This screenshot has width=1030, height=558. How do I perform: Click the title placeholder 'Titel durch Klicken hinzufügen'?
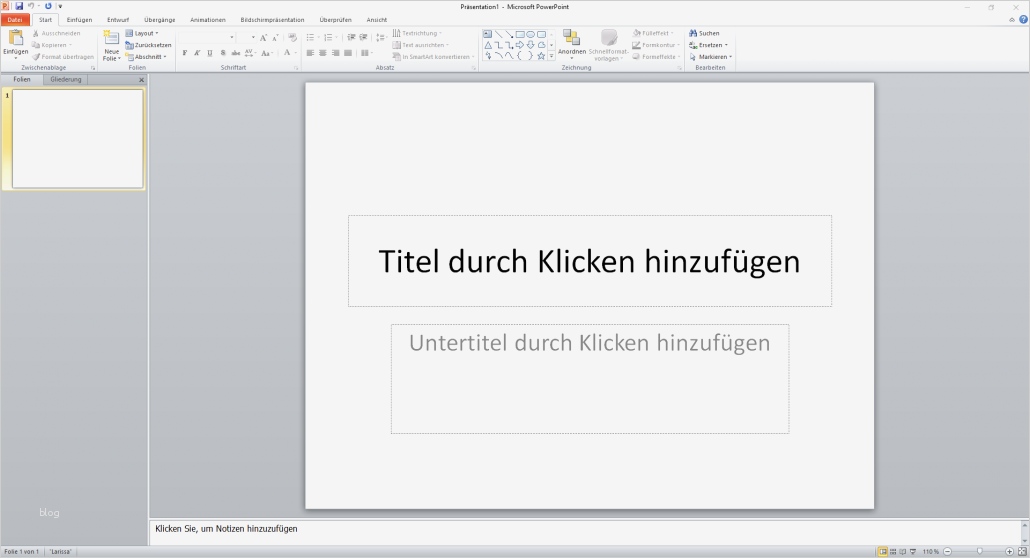point(589,261)
